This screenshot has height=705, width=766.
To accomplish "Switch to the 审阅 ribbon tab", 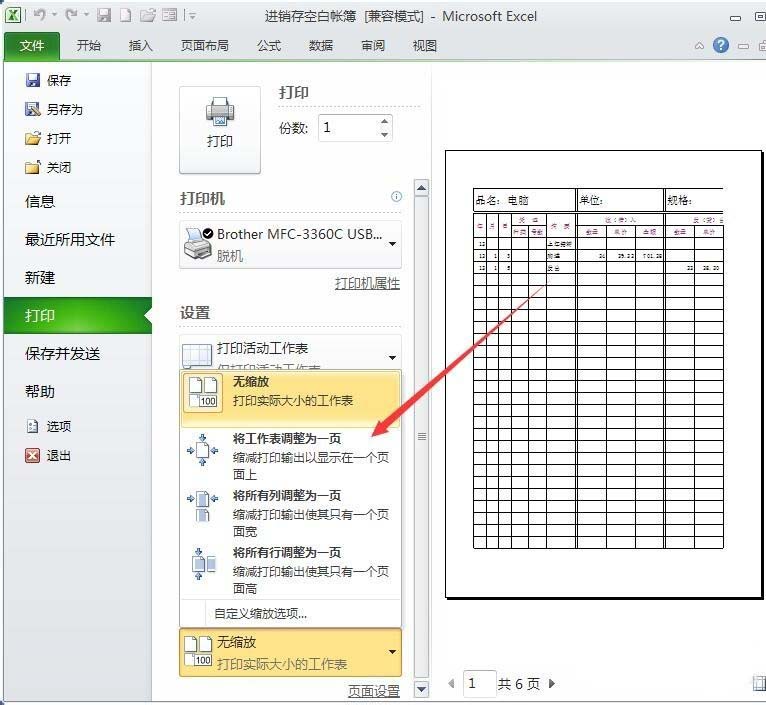I will [373, 46].
